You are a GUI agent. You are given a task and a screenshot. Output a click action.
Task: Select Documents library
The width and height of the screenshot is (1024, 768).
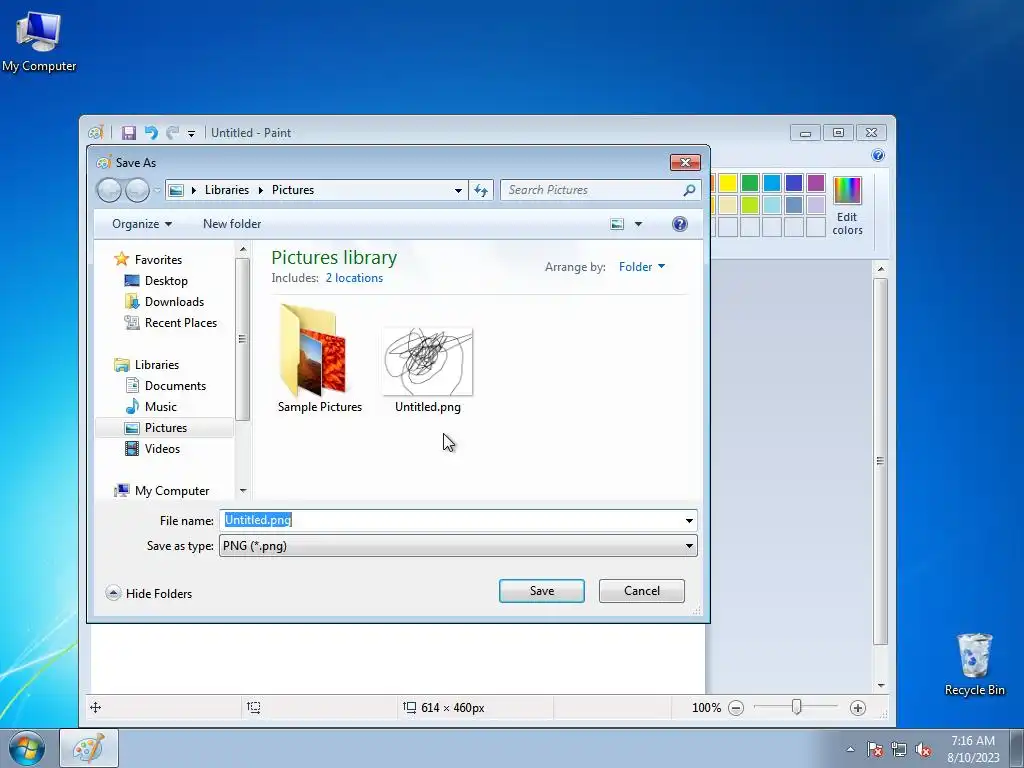tap(175, 386)
